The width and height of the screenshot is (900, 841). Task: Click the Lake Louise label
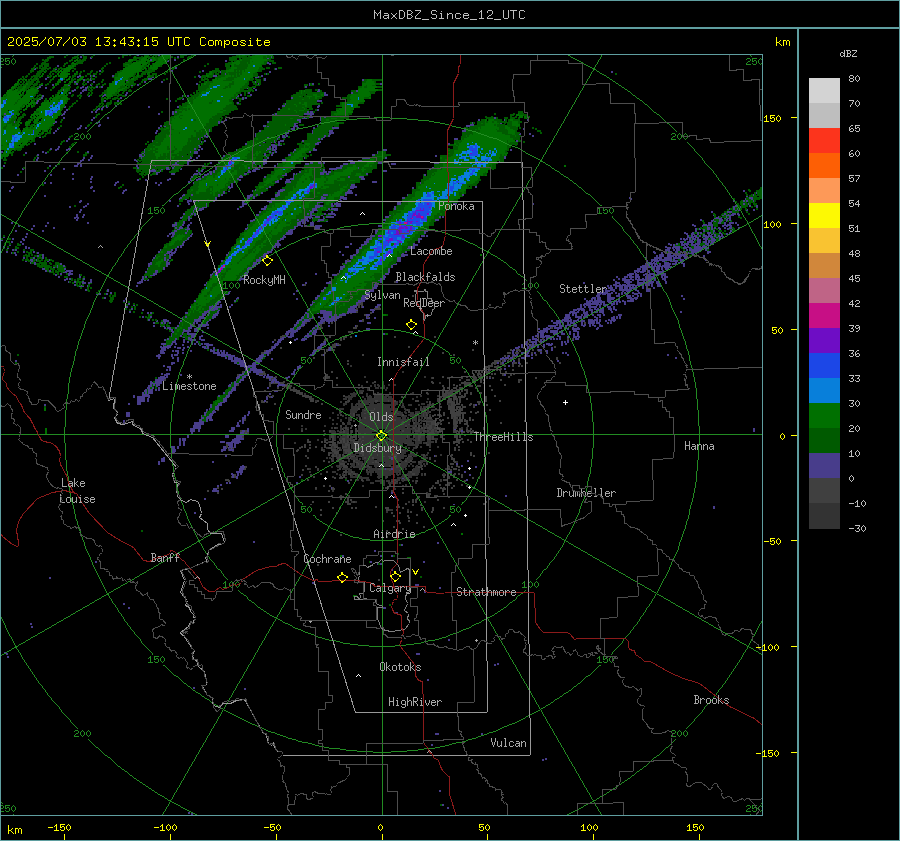pos(77,491)
